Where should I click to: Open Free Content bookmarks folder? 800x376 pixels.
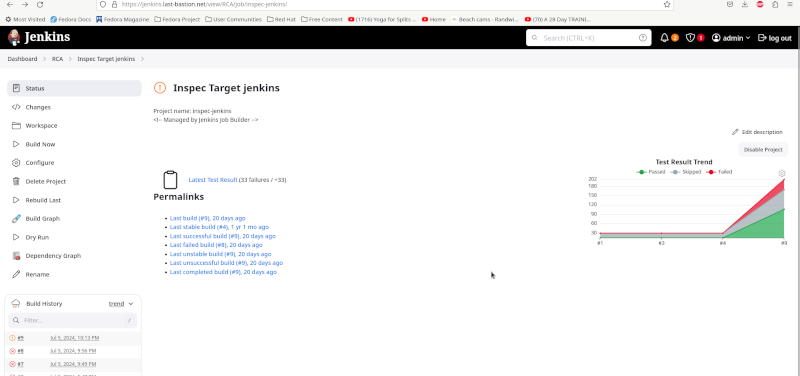point(322,19)
